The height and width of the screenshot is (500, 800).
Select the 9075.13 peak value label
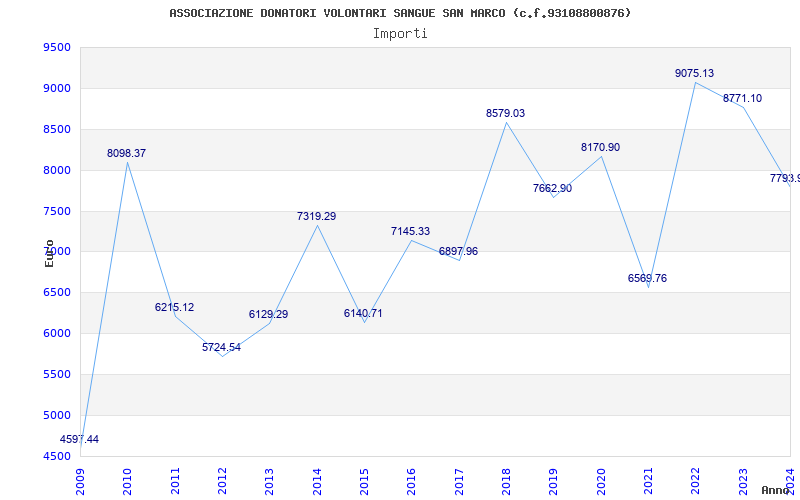coord(694,74)
